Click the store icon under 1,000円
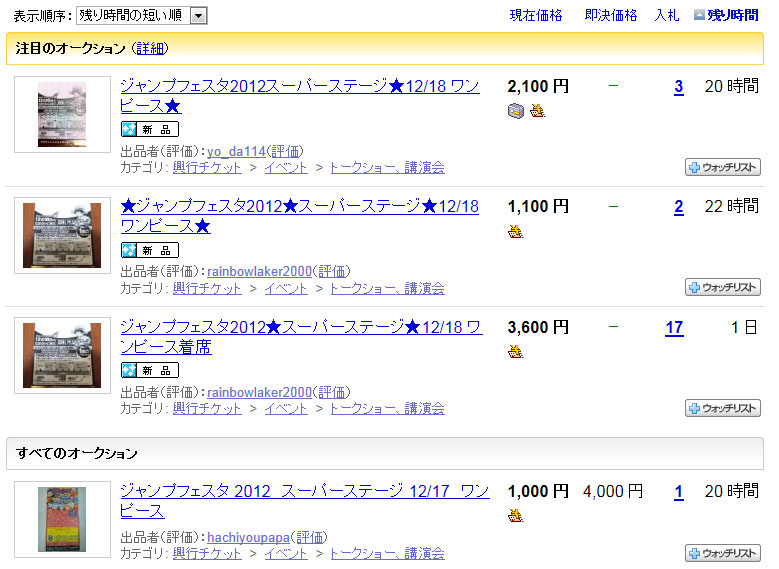 pyautogui.click(x=516, y=516)
